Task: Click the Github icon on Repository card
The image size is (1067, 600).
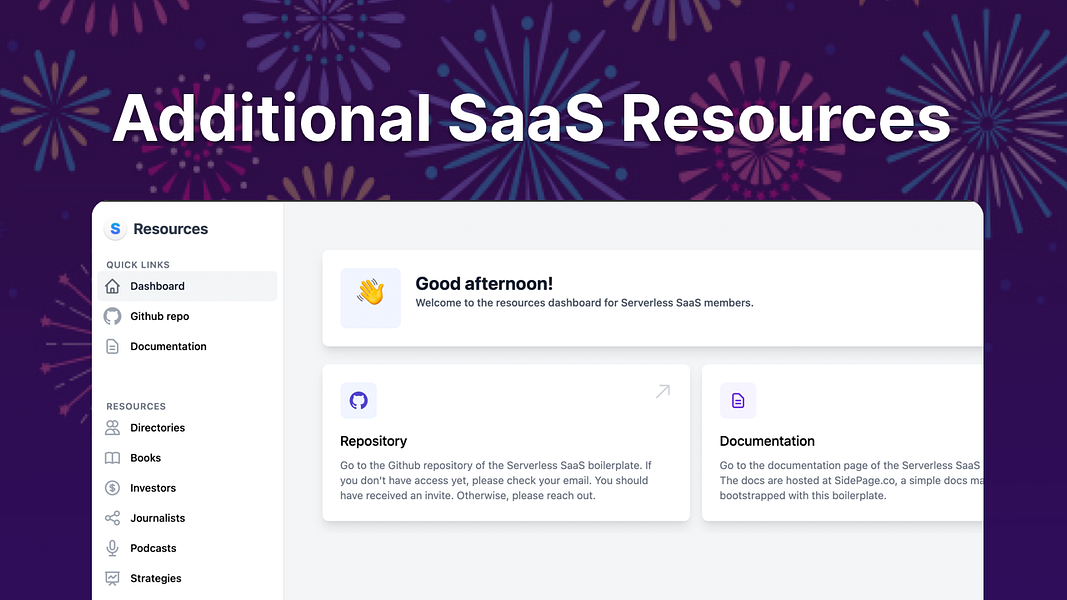Action: 359,400
